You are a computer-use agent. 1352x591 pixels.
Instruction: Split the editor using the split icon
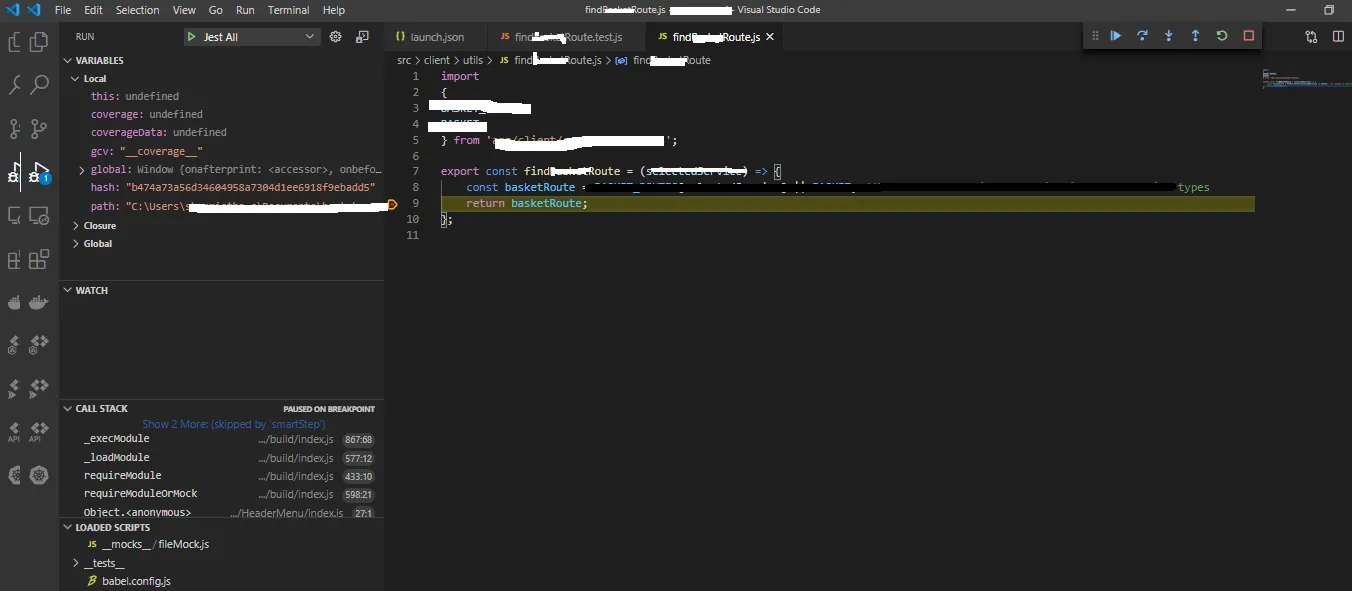click(1338, 37)
